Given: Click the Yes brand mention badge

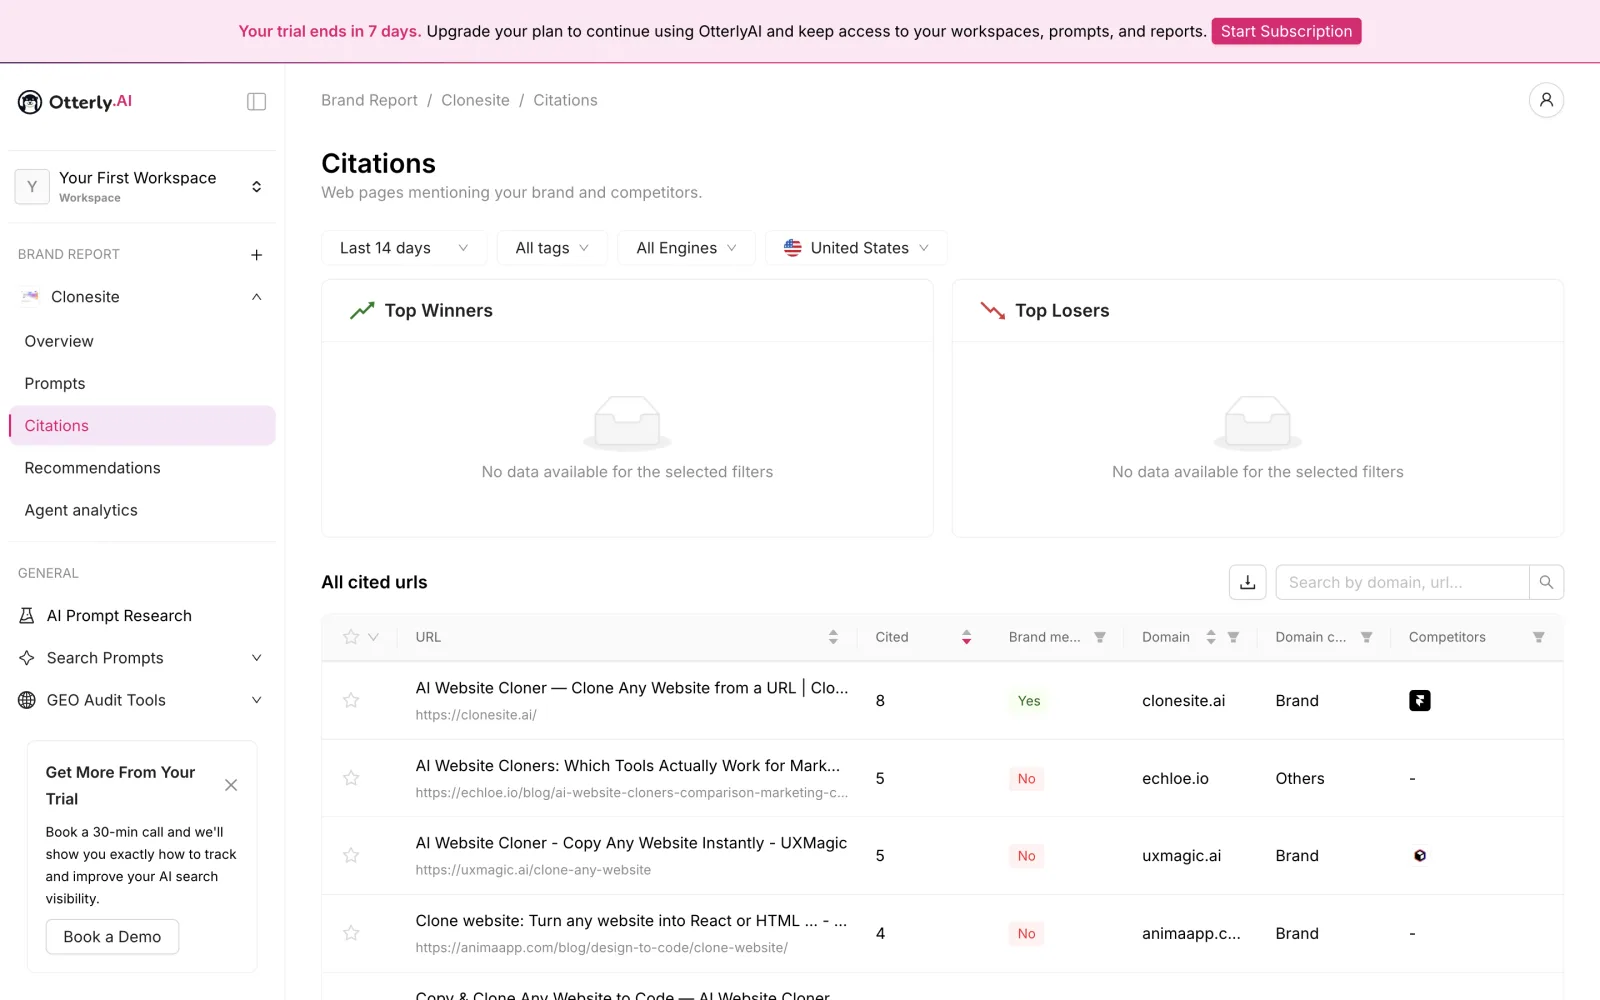Looking at the screenshot, I should click(1029, 701).
